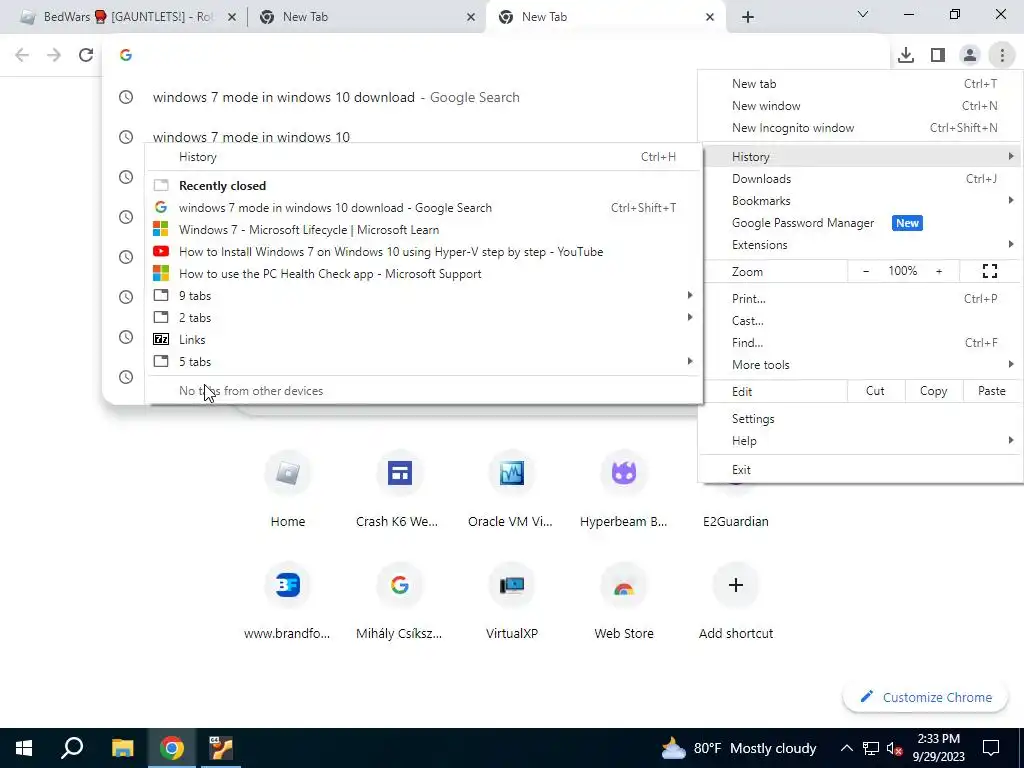Click the three-dot Chrome menu button
The image size is (1024, 768).
[x=1002, y=55]
